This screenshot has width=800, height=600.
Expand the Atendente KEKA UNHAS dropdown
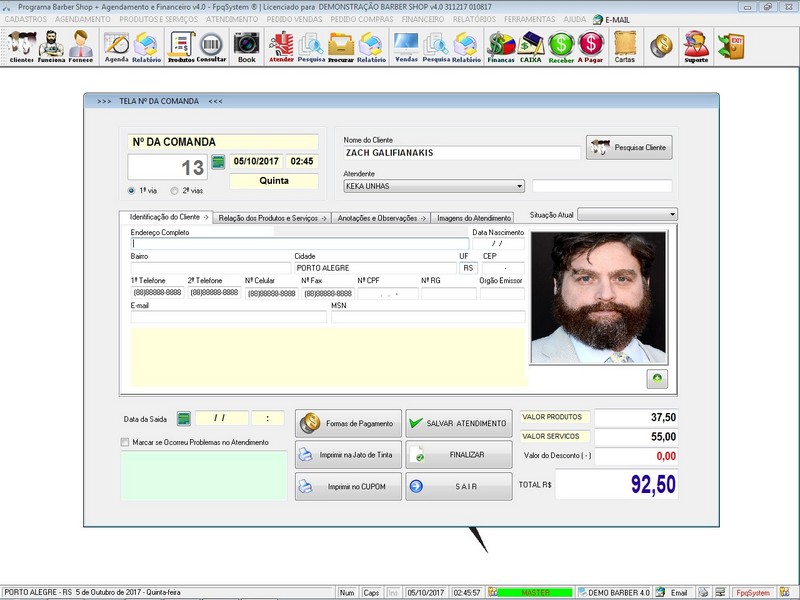(519, 186)
